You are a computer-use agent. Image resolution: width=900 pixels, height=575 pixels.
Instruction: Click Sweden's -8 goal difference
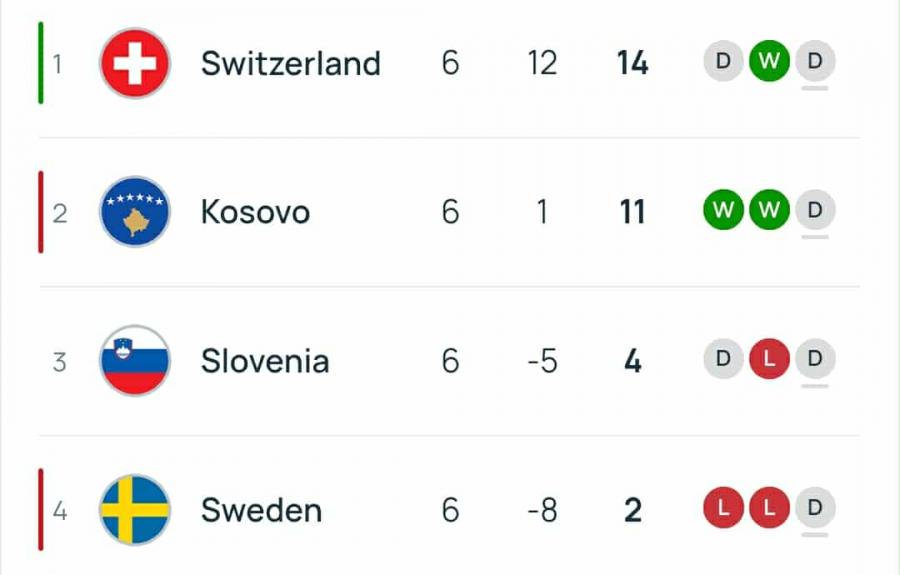(542, 510)
